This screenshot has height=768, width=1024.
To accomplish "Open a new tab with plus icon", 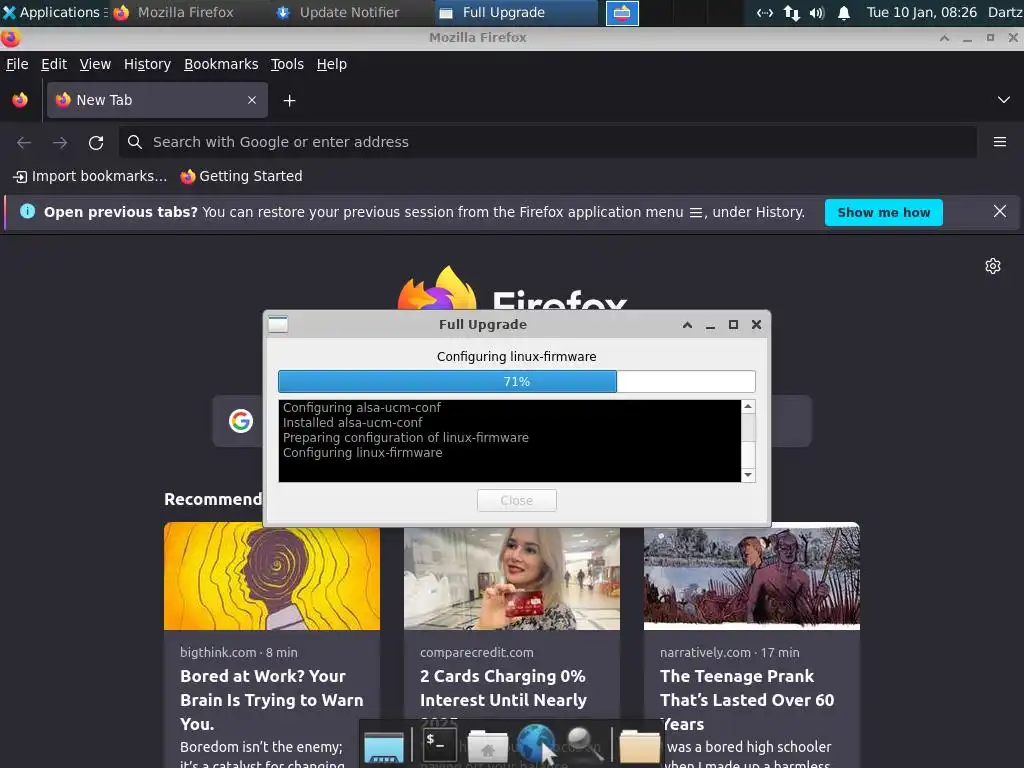I will point(289,101).
